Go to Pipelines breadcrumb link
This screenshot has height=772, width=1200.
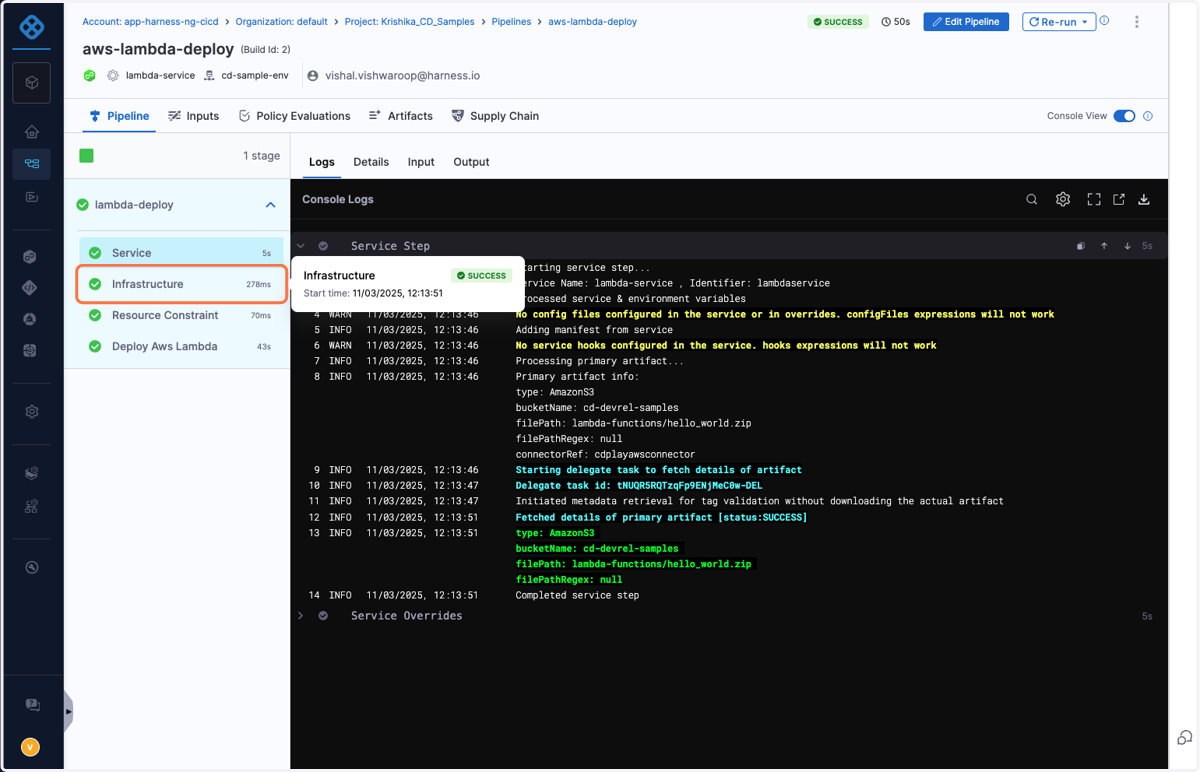pos(511,21)
